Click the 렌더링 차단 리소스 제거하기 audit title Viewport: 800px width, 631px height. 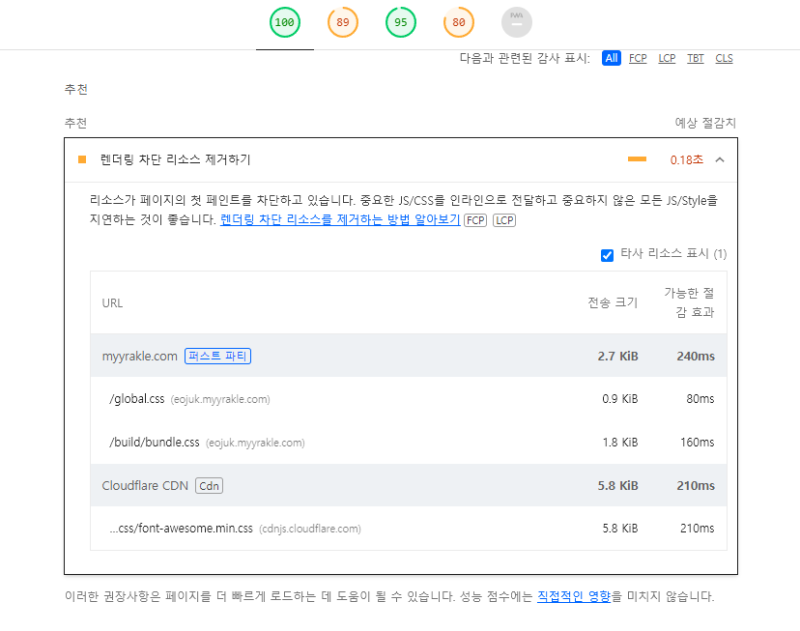point(175,160)
